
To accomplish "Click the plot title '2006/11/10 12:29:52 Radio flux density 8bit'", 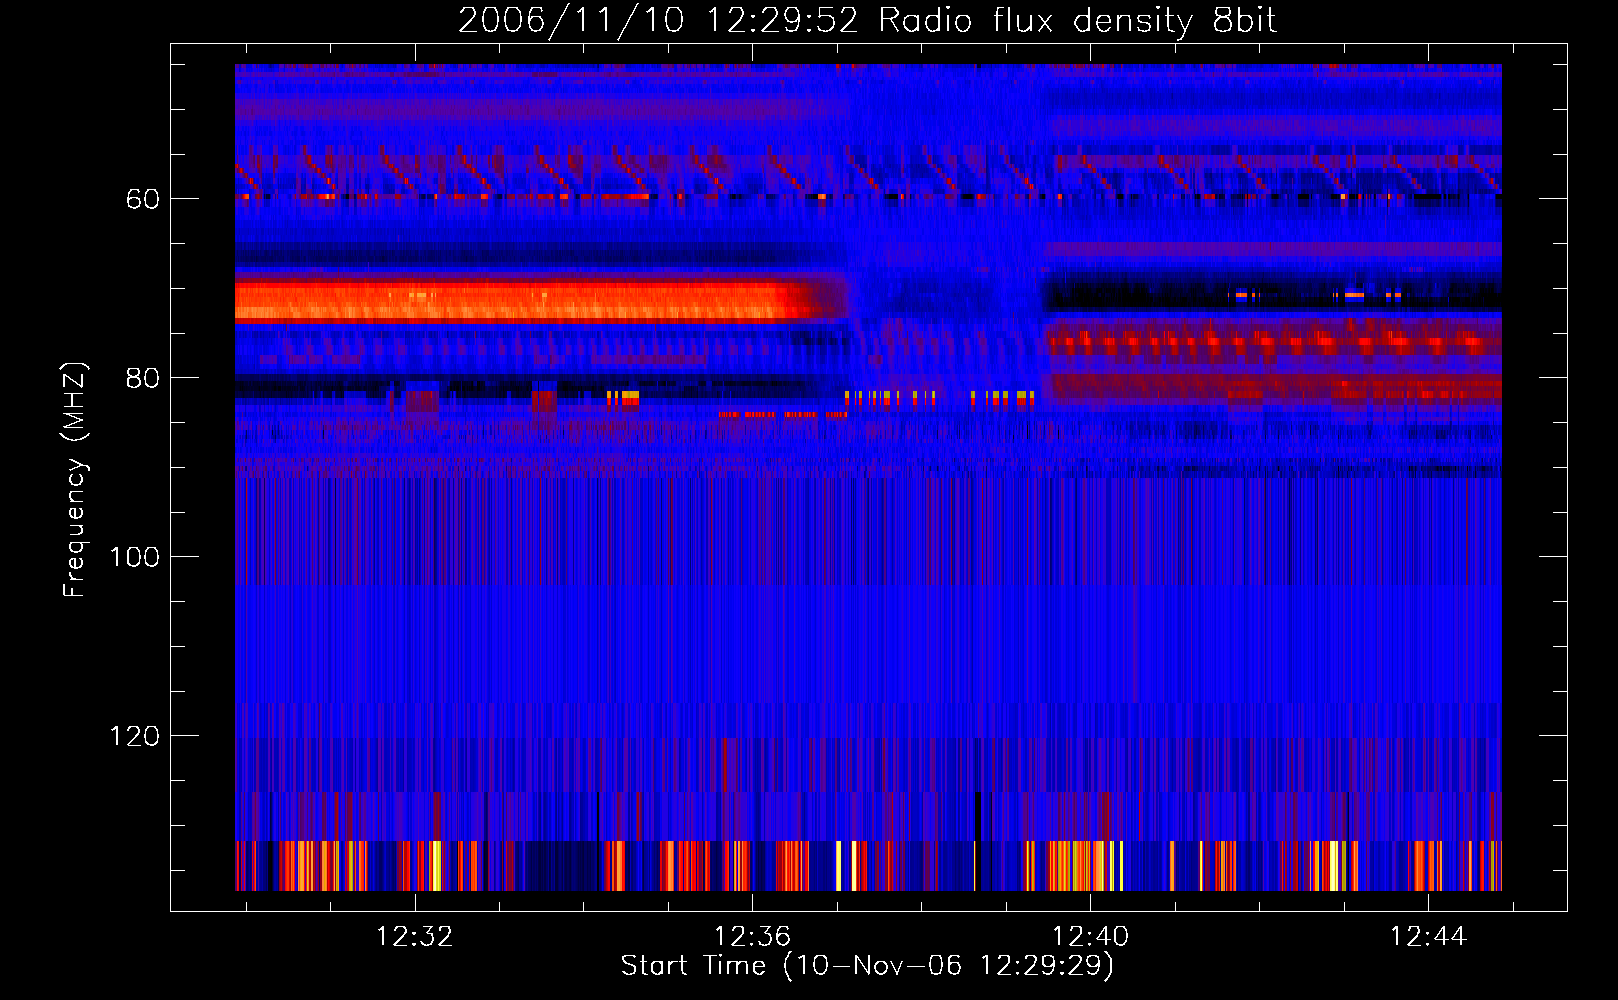I will 867,20.
